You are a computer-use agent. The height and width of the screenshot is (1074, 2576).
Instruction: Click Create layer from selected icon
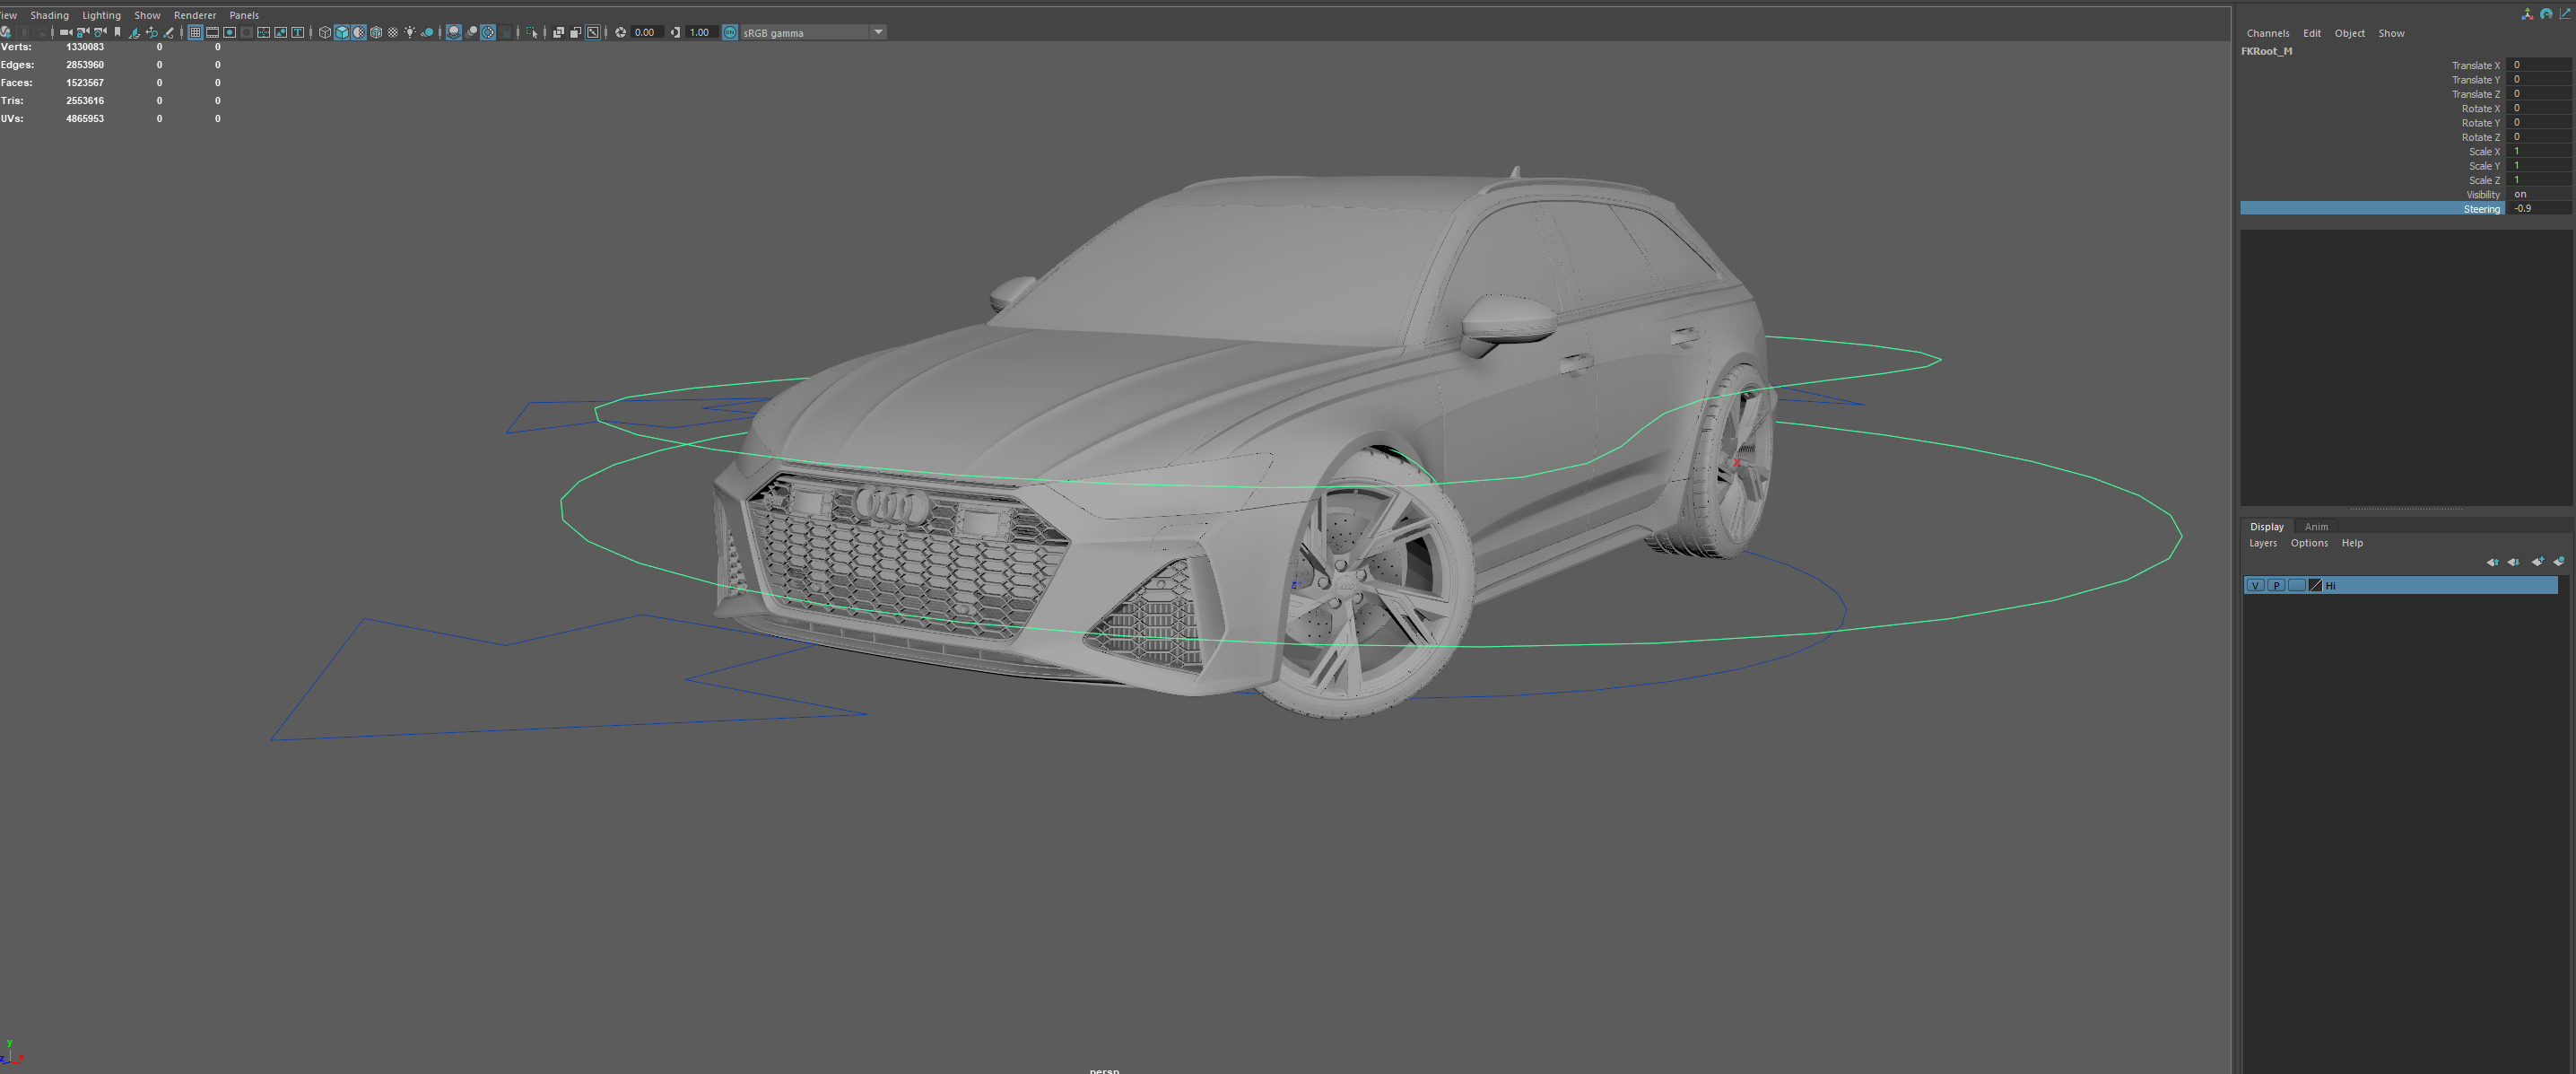(x=2558, y=562)
